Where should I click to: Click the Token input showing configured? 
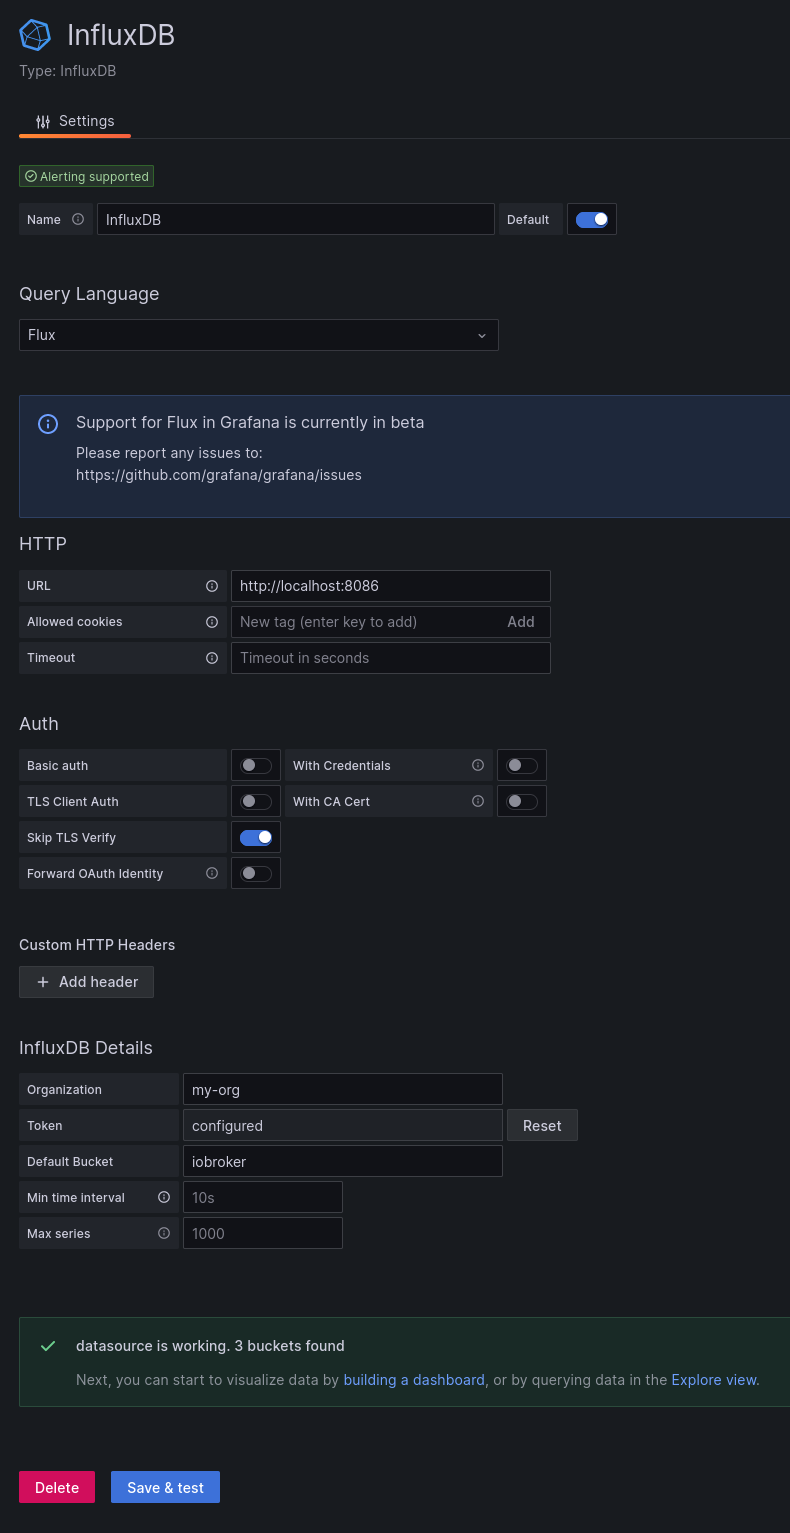click(x=343, y=1125)
